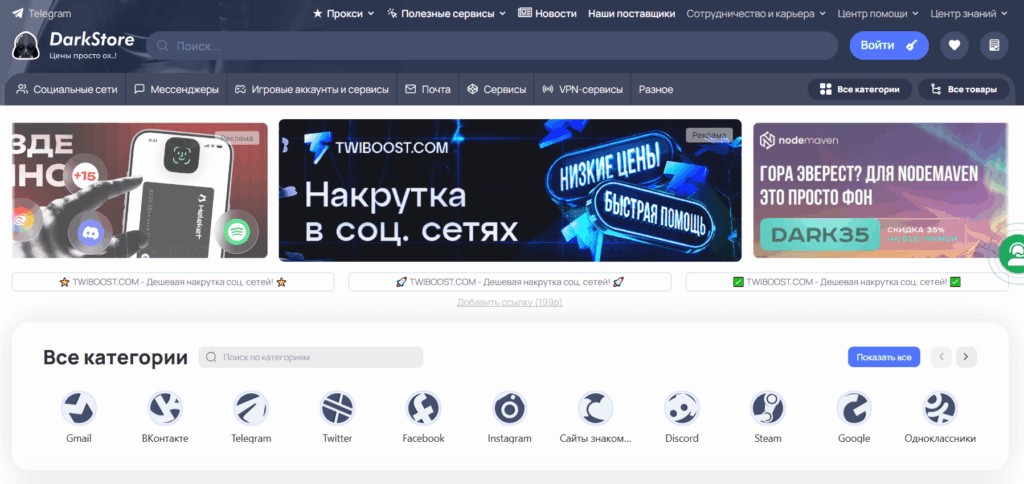Open the Telegram category icon
Viewport: 1024px width, 484px height.
coord(251,408)
